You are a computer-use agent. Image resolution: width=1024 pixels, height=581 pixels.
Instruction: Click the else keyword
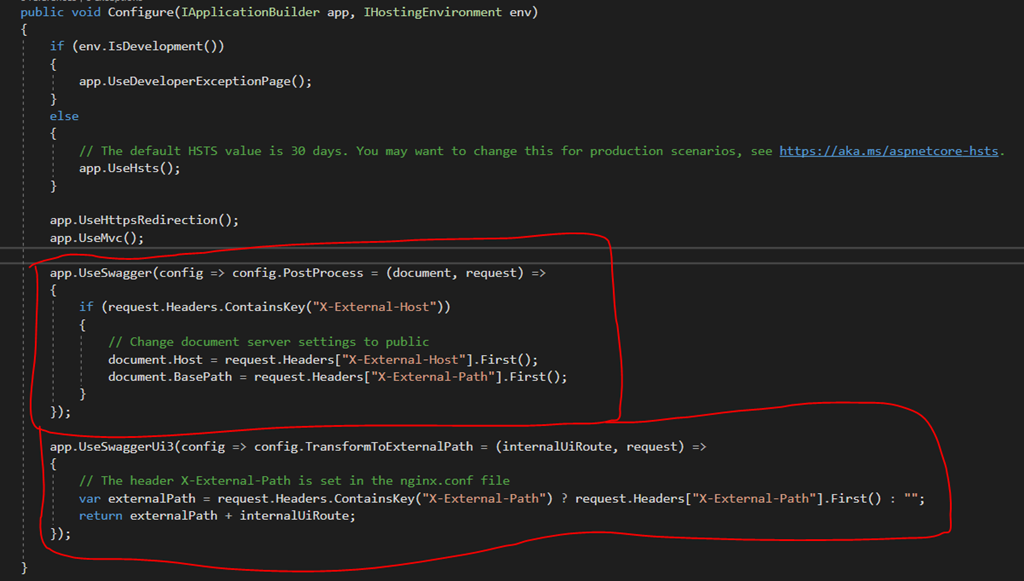pos(64,116)
